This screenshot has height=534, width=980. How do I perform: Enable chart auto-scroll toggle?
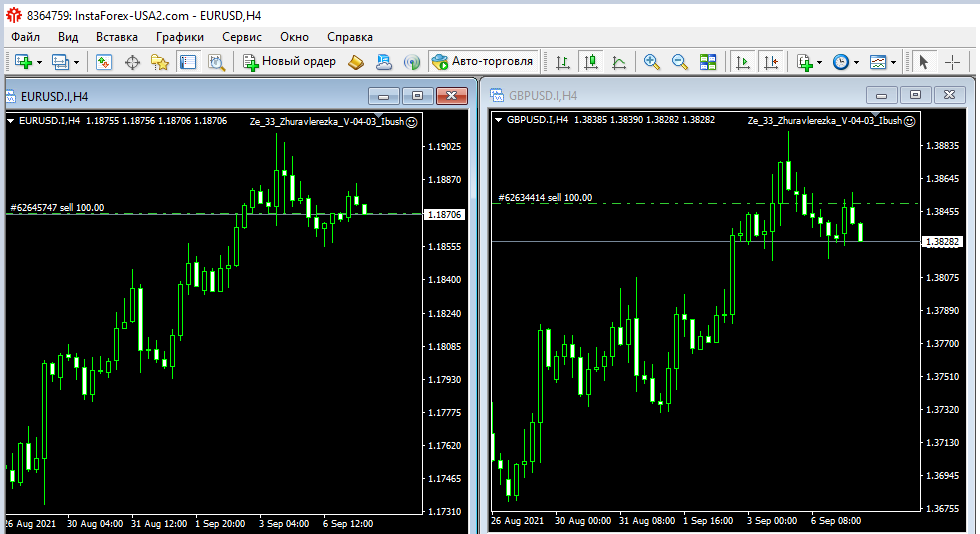742,62
